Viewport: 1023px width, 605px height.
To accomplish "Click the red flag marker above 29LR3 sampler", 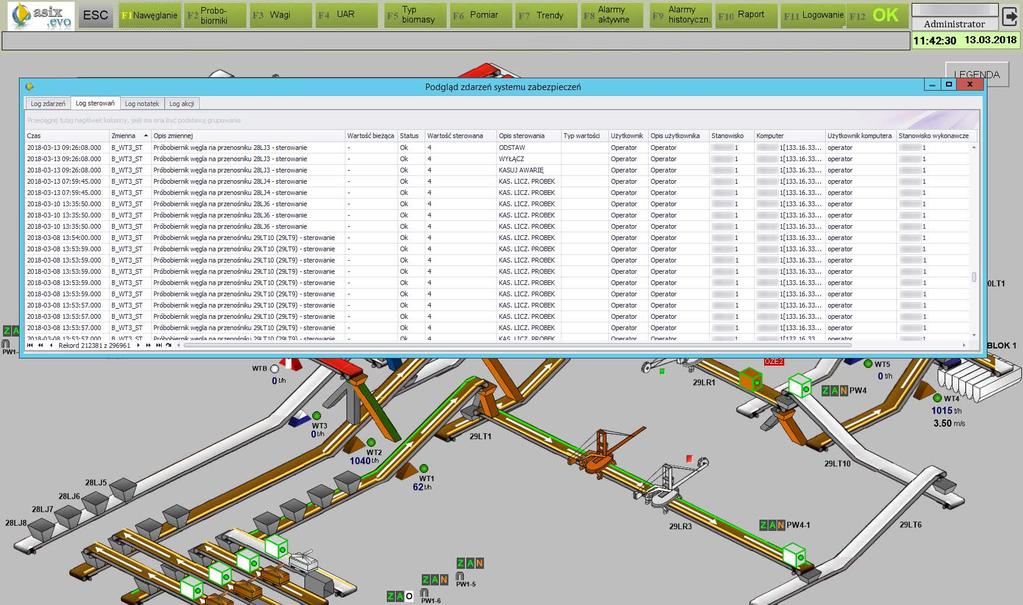I will [689, 459].
